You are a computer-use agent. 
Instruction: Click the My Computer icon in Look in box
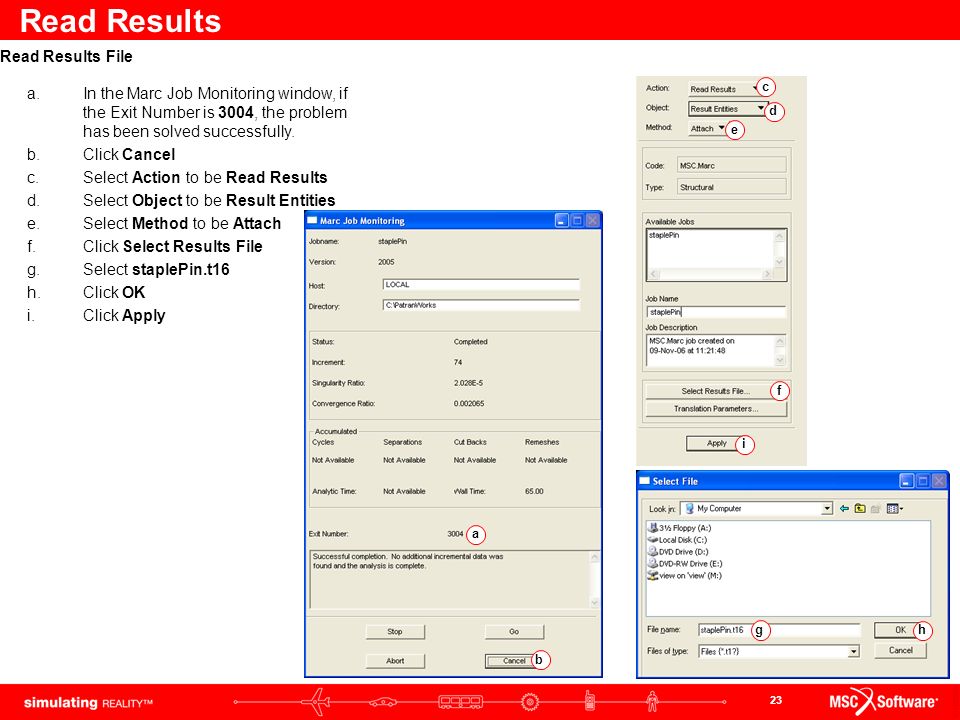point(689,508)
